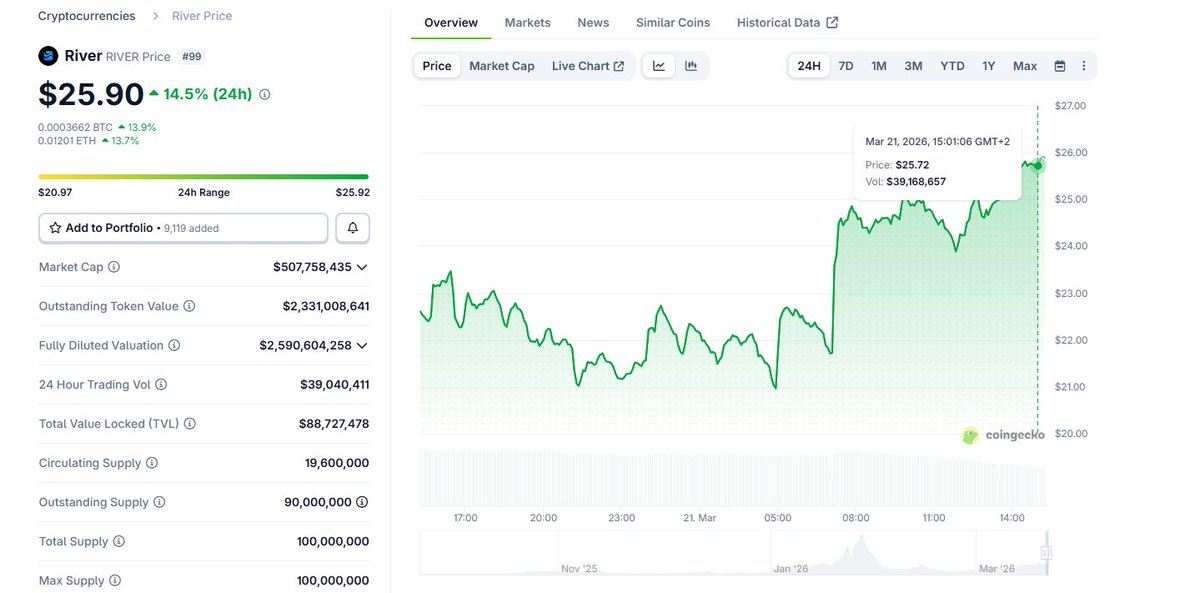Image resolution: width=1200 pixels, height=593 pixels.
Task: Click the star icon in Add to Portfolio
Action: (56, 228)
